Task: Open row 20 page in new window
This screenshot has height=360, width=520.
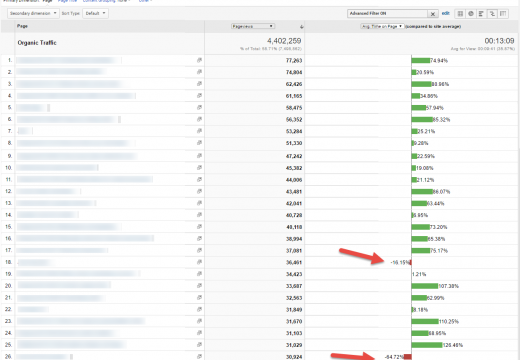Action: 199,285
